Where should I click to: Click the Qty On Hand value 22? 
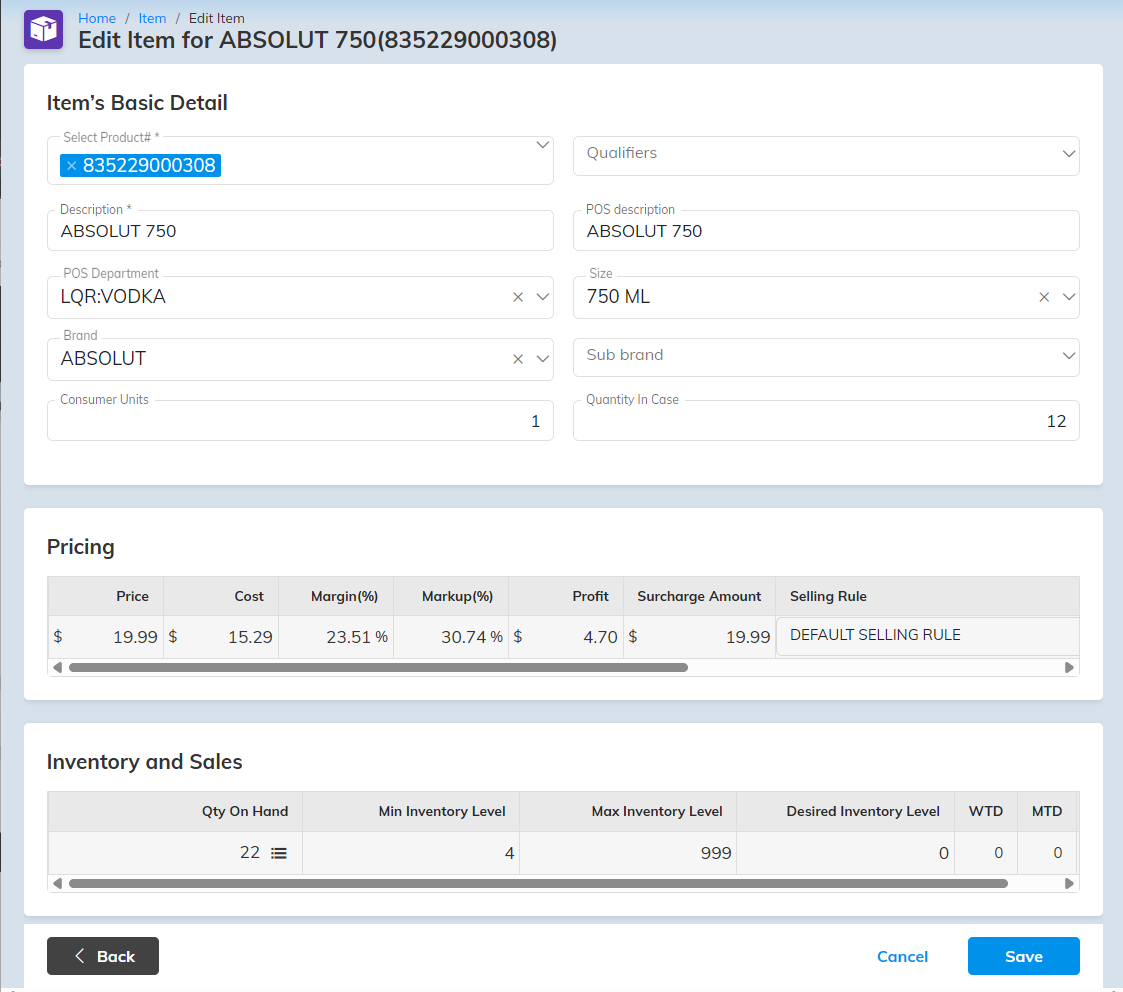[249, 852]
